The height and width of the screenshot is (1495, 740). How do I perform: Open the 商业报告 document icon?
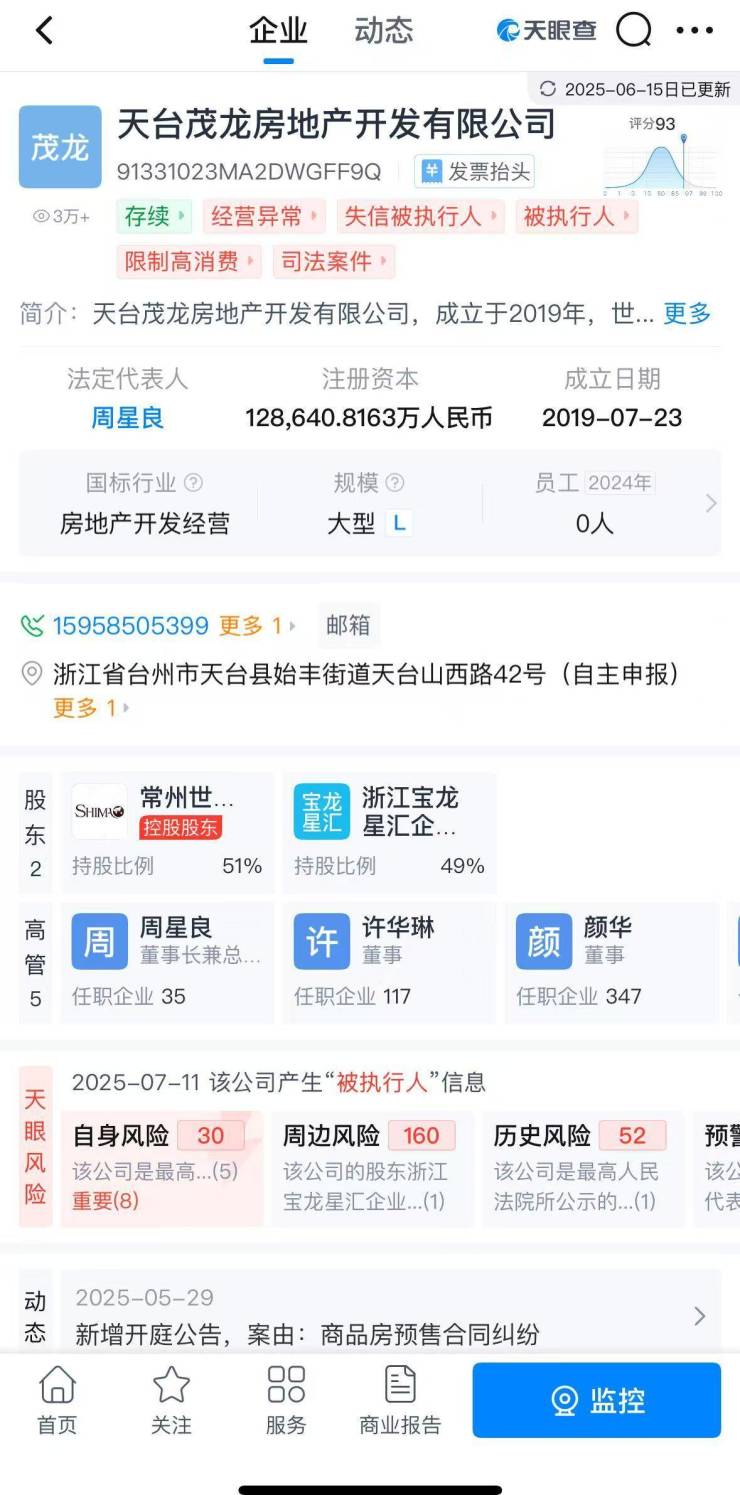[400, 1400]
